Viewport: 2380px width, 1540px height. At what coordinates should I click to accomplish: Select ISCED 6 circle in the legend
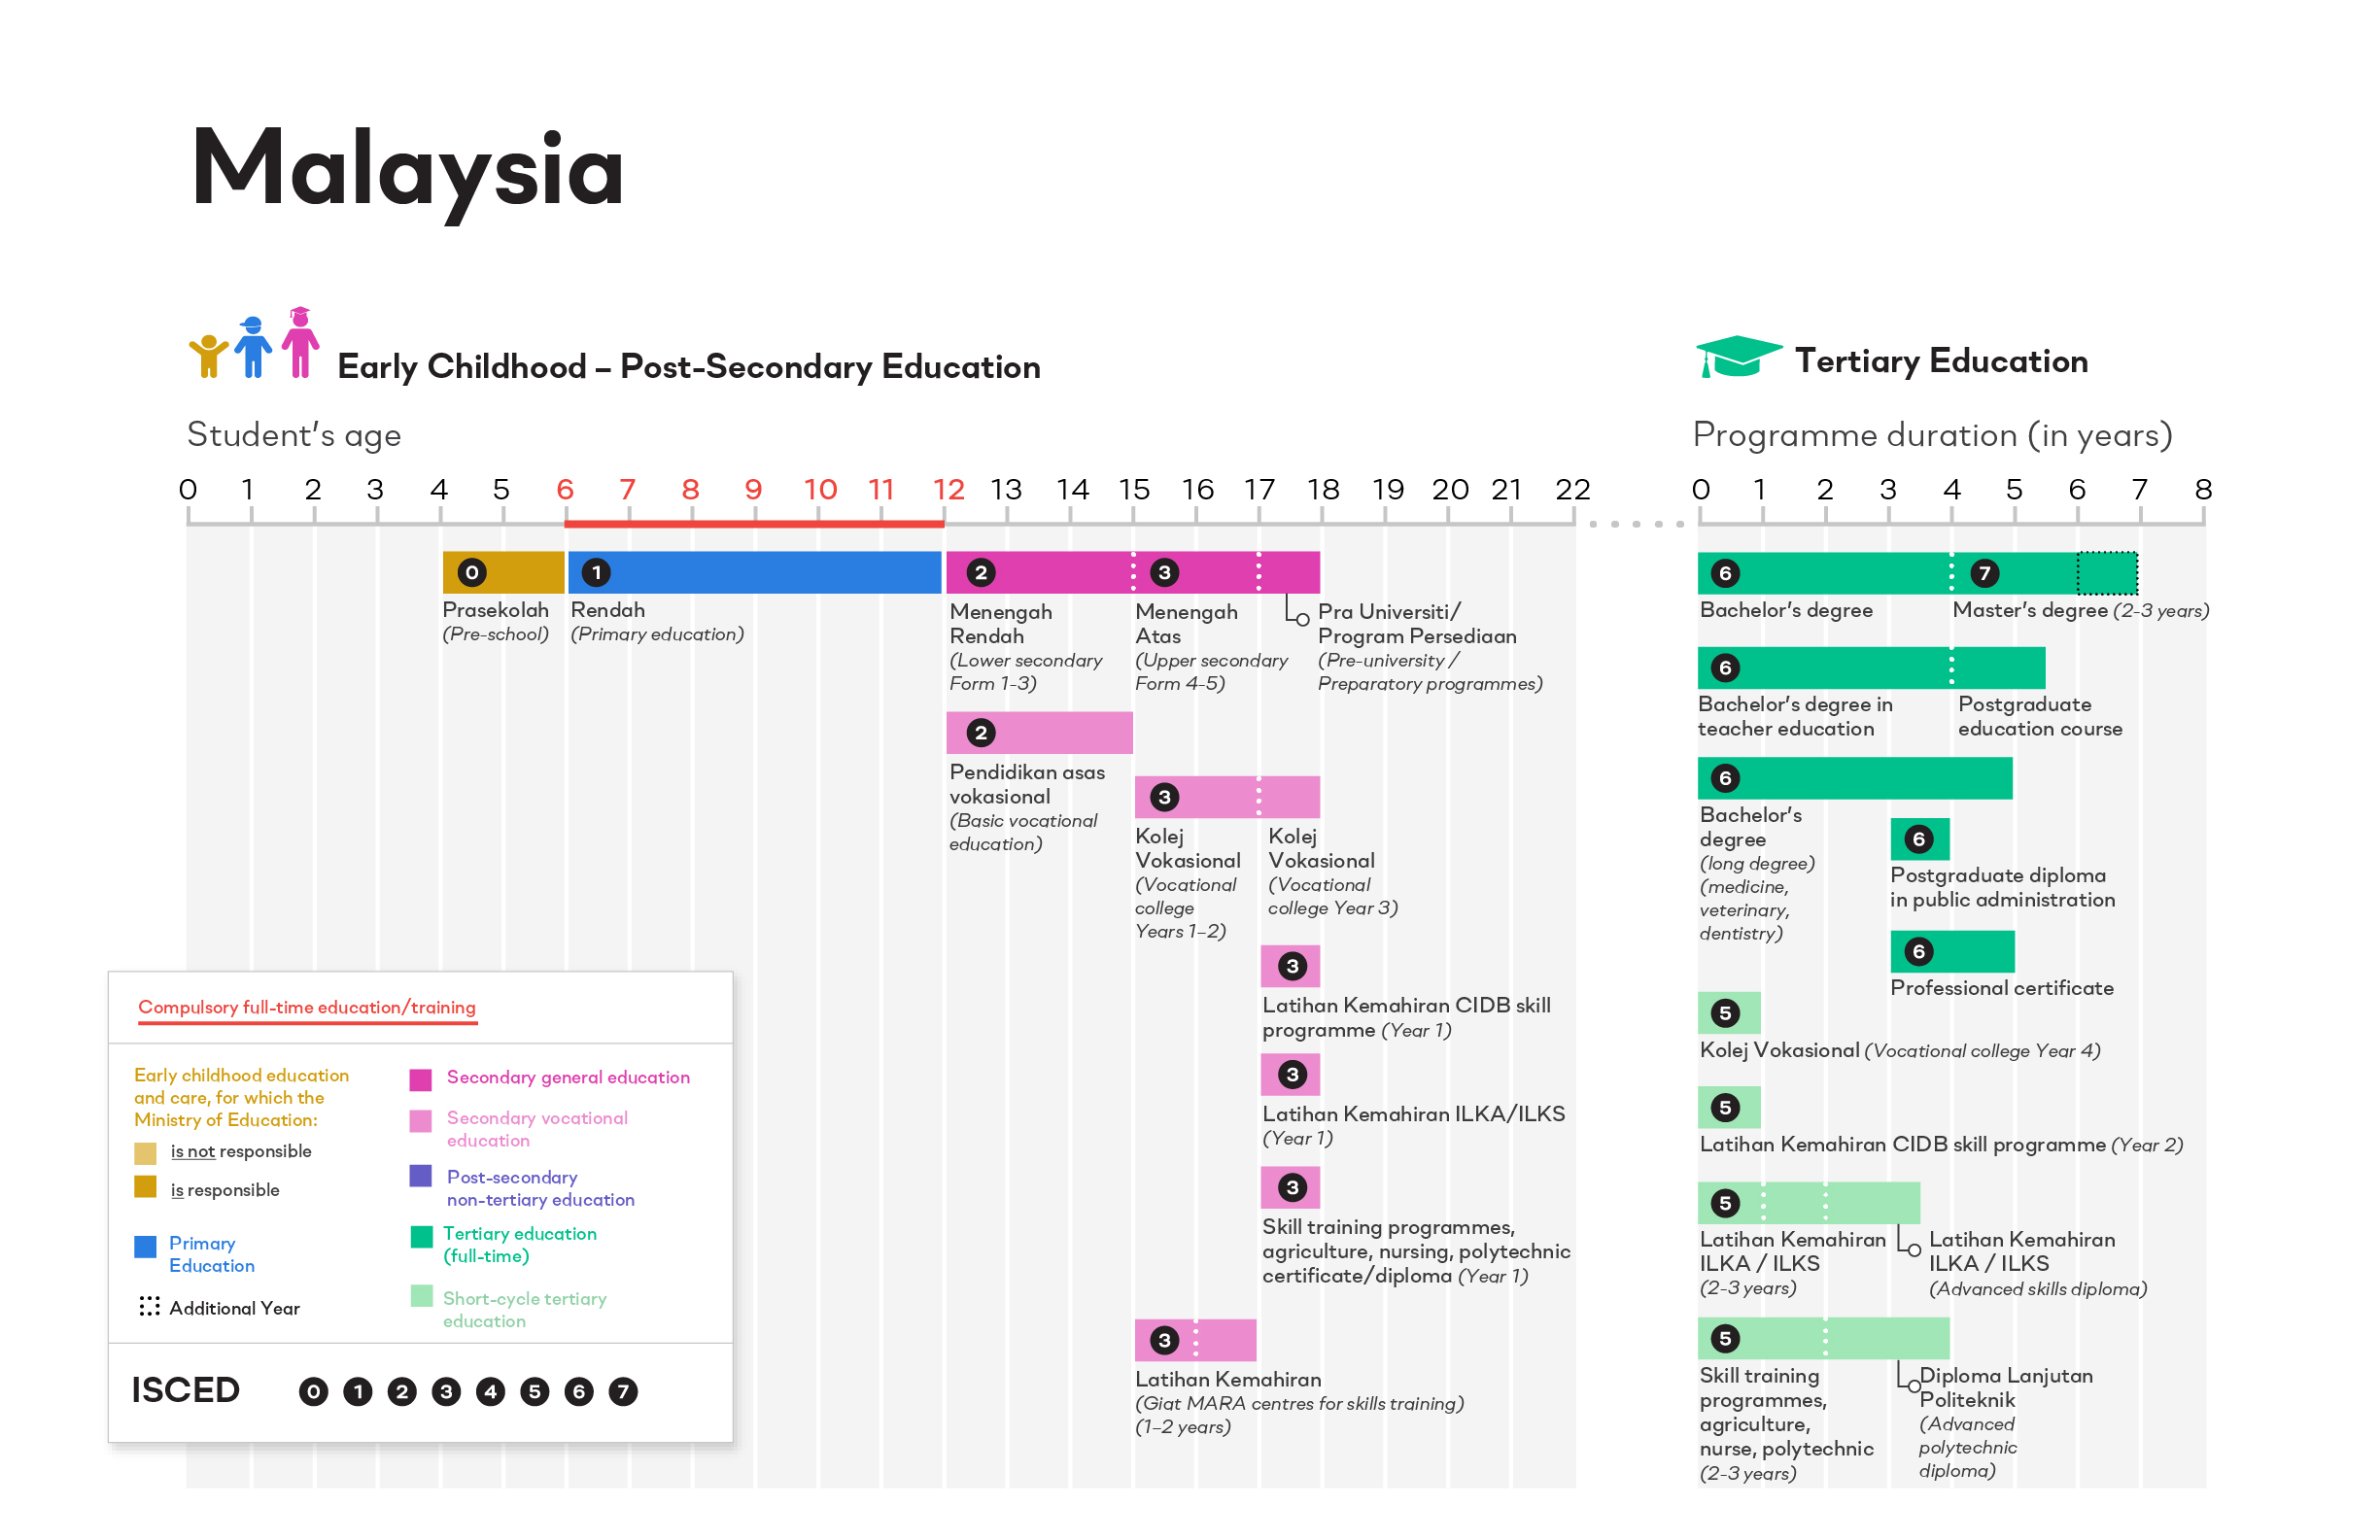[579, 1391]
